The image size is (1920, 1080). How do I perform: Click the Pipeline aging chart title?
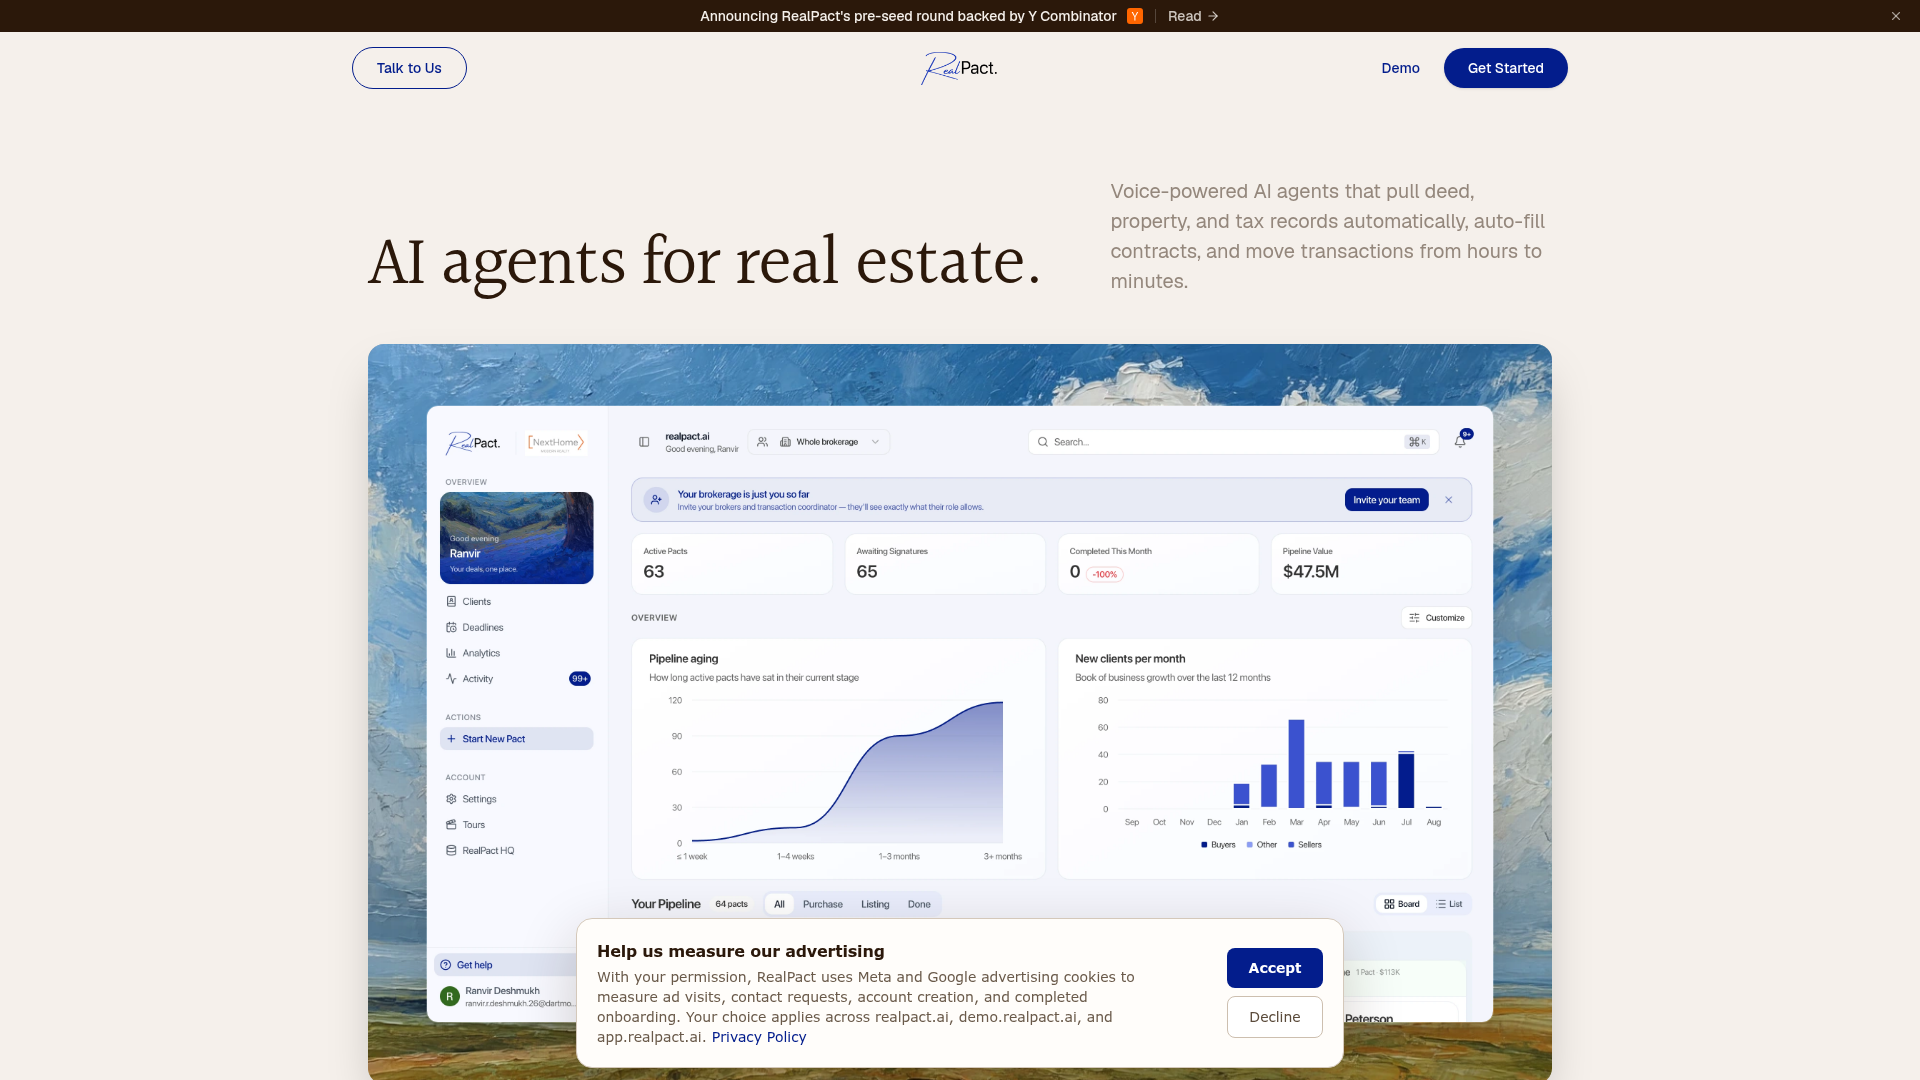[x=683, y=659]
